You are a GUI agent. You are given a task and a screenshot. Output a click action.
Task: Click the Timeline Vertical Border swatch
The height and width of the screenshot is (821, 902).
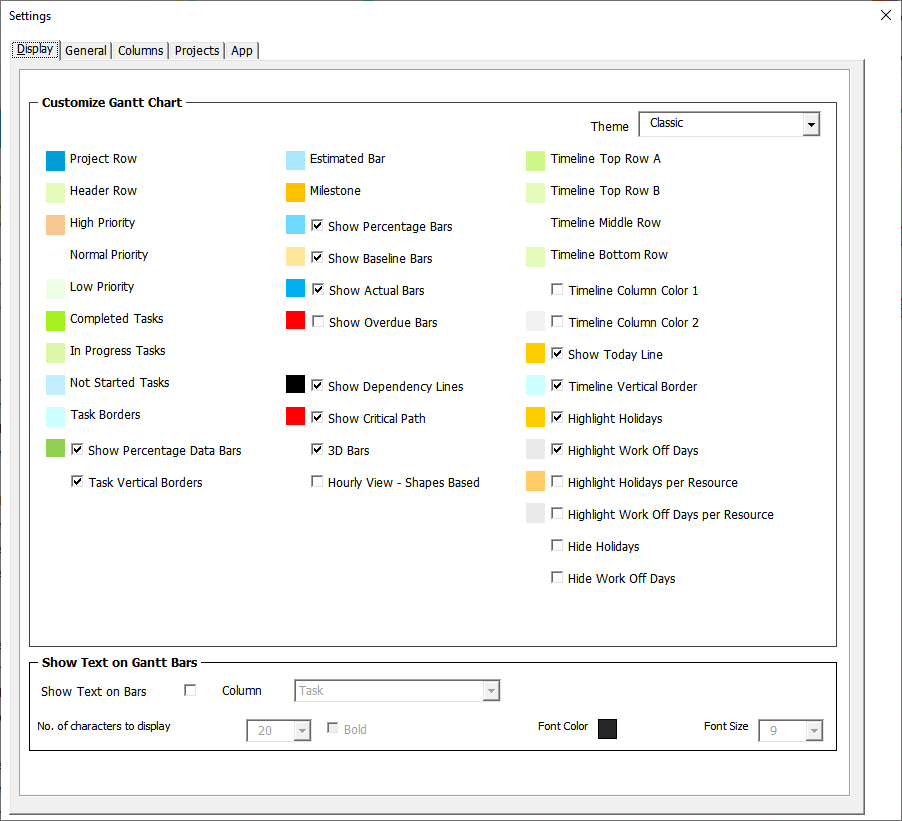[535, 385]
